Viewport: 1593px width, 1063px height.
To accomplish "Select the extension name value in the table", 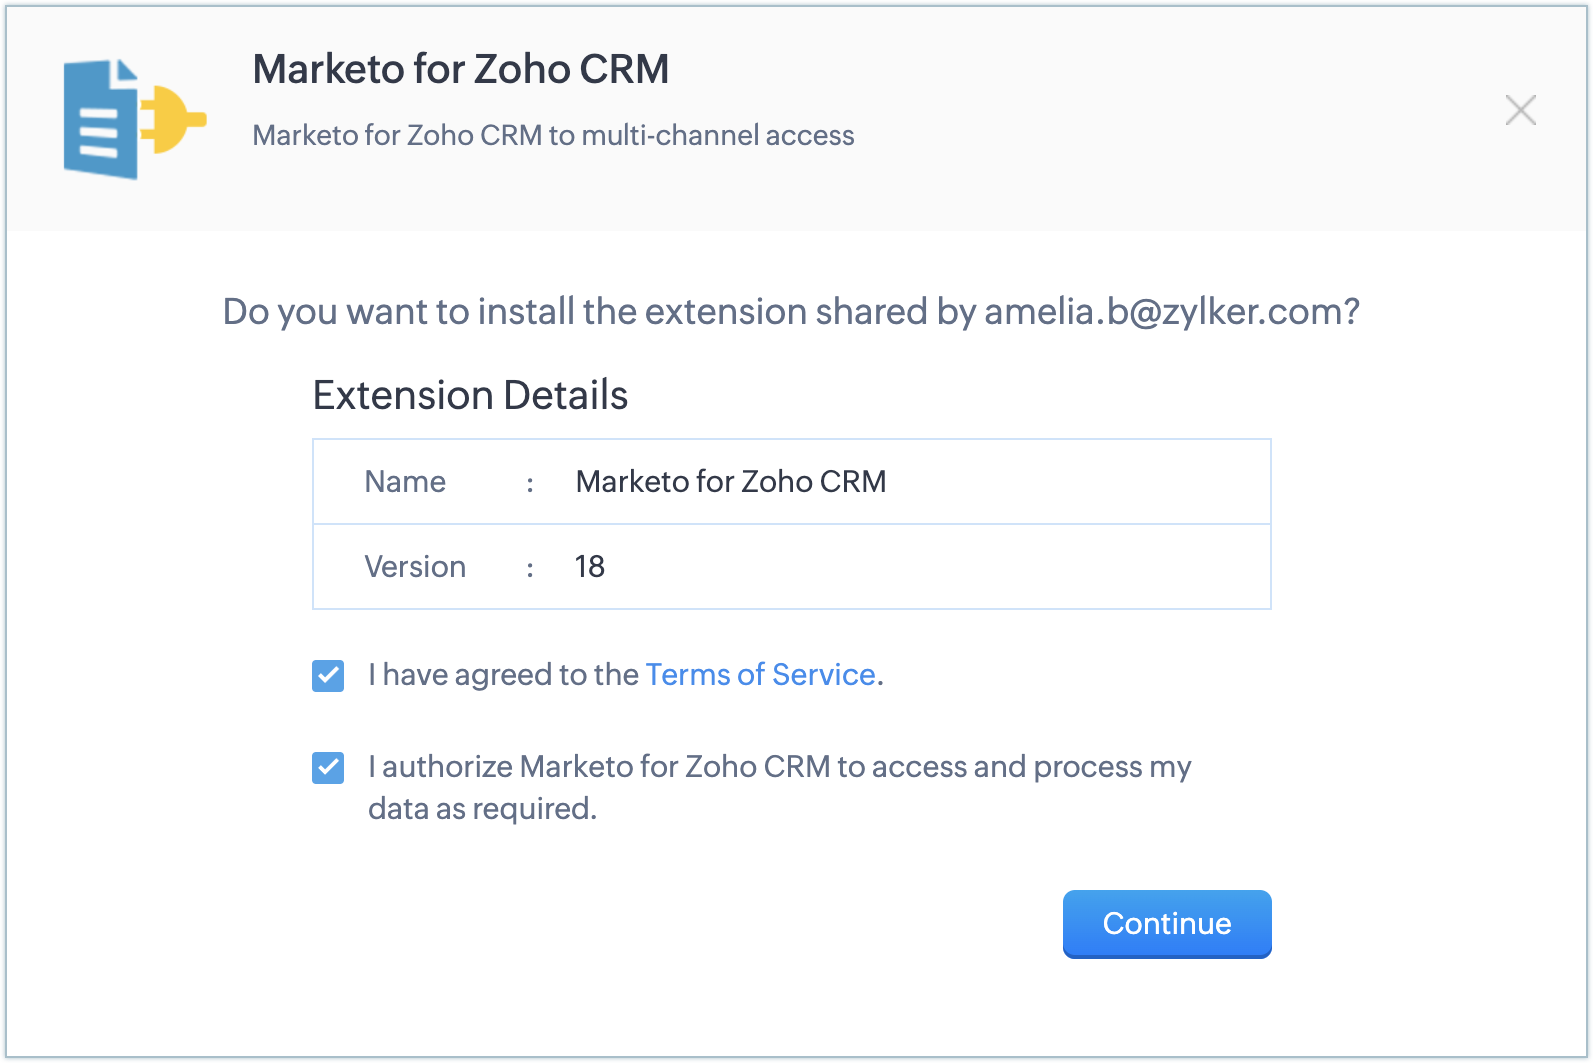I will pos(730,482).
